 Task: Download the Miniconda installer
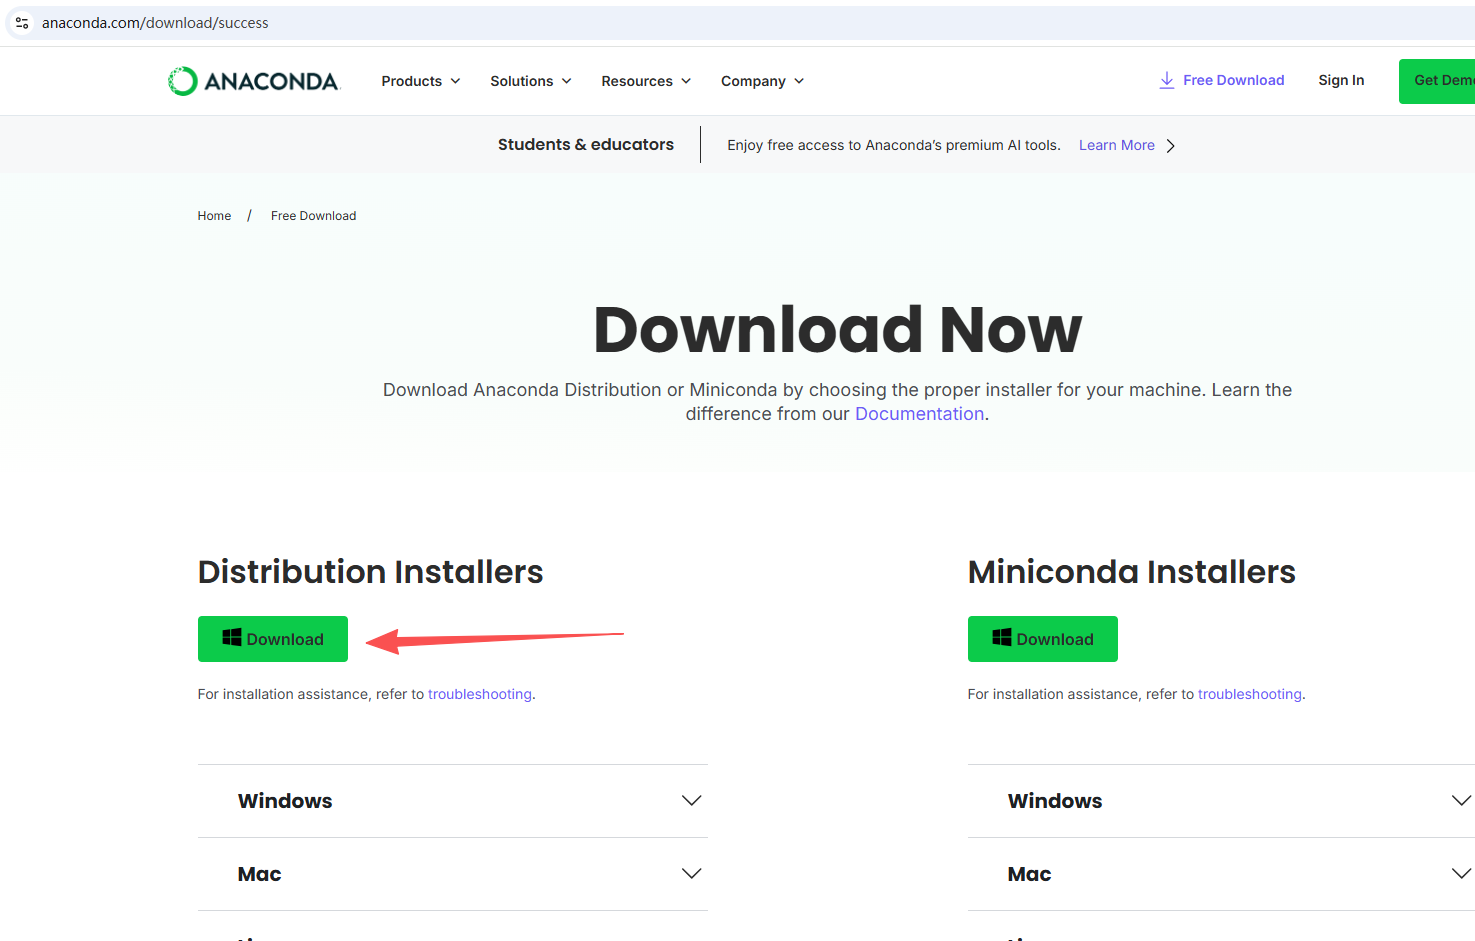click(x=1043, y=639)
